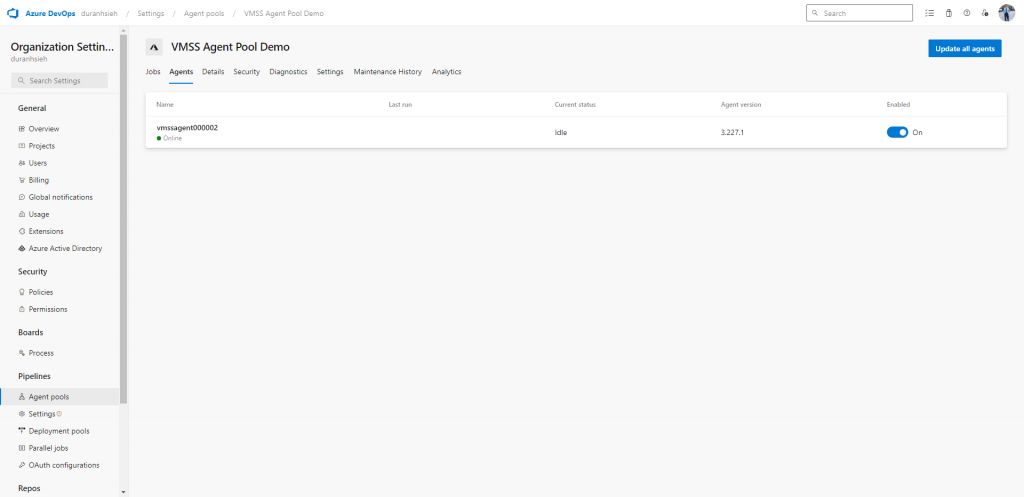Open Azure Active Directory settings

tap(65, 248)
